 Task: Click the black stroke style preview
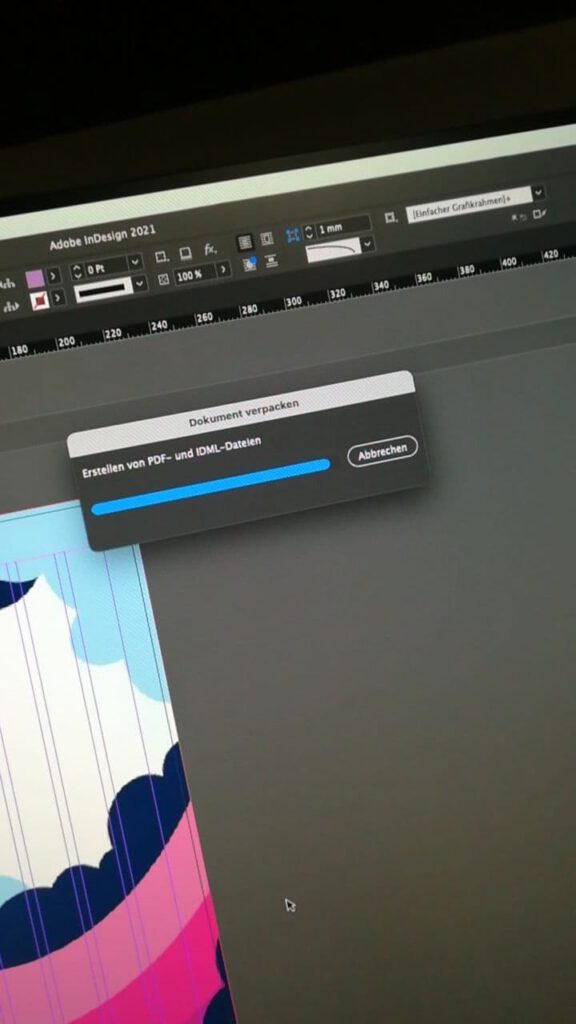click(x=103, y=289)
